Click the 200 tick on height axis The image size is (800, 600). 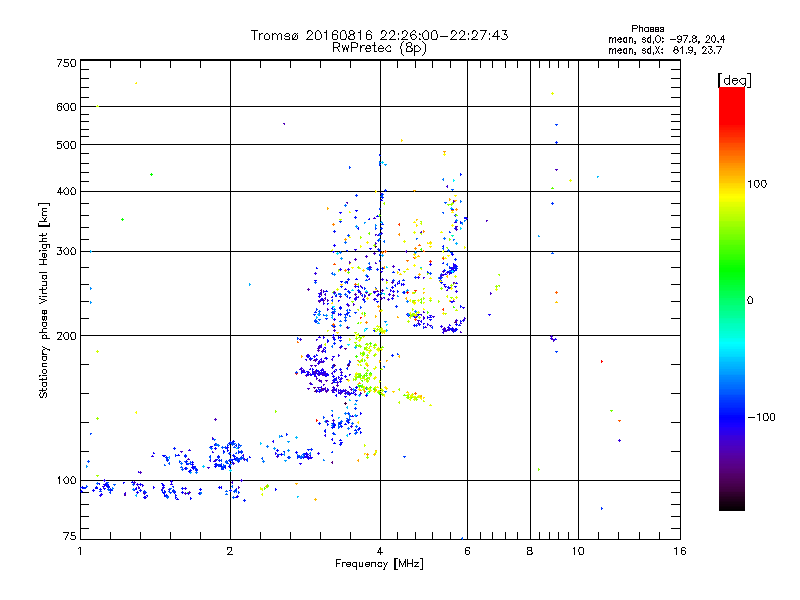coord(66,336)
